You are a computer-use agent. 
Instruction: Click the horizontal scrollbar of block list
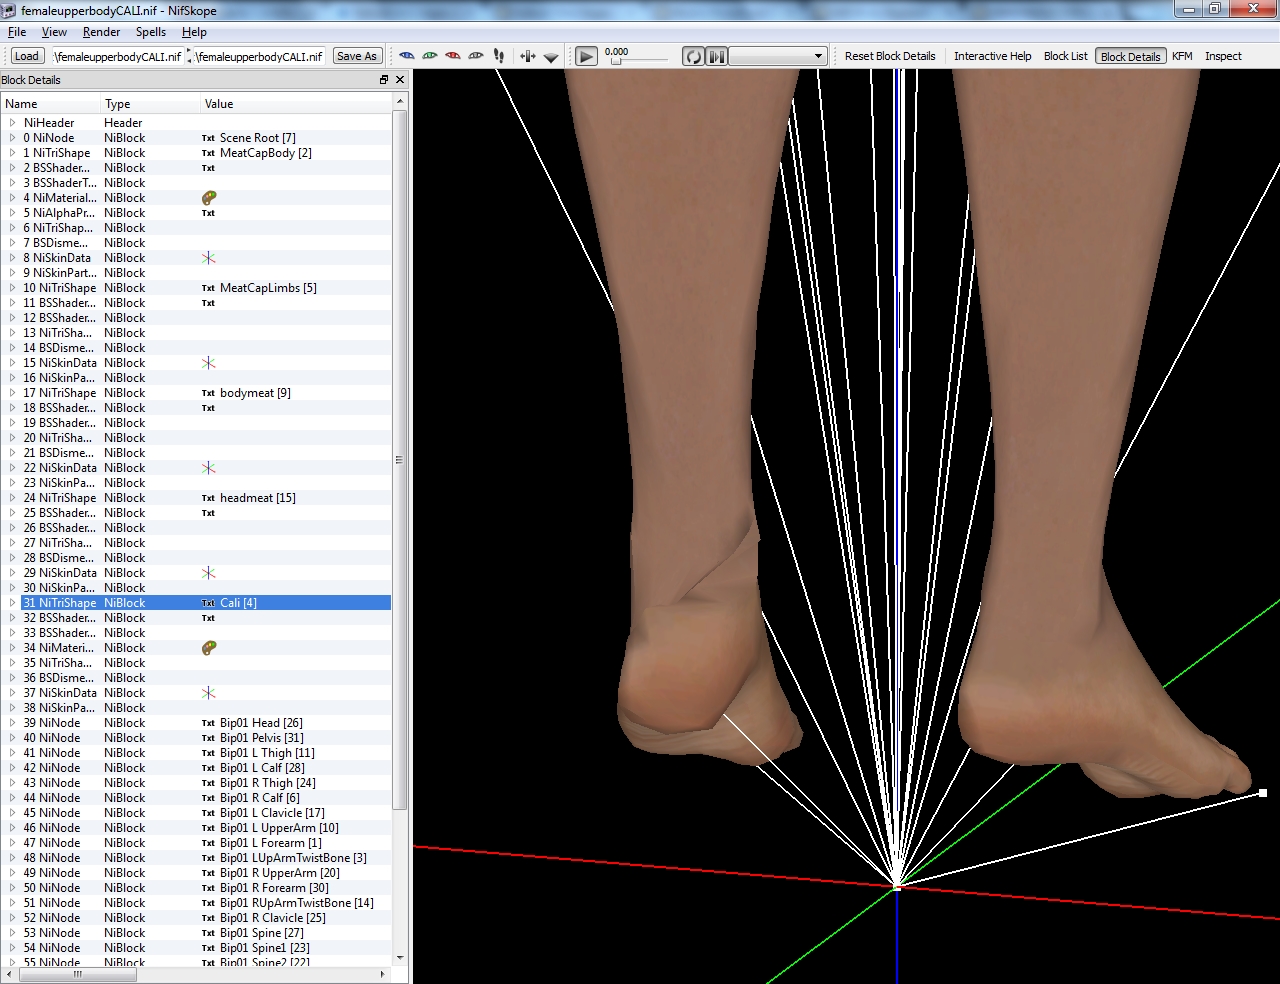click(77, 974)
